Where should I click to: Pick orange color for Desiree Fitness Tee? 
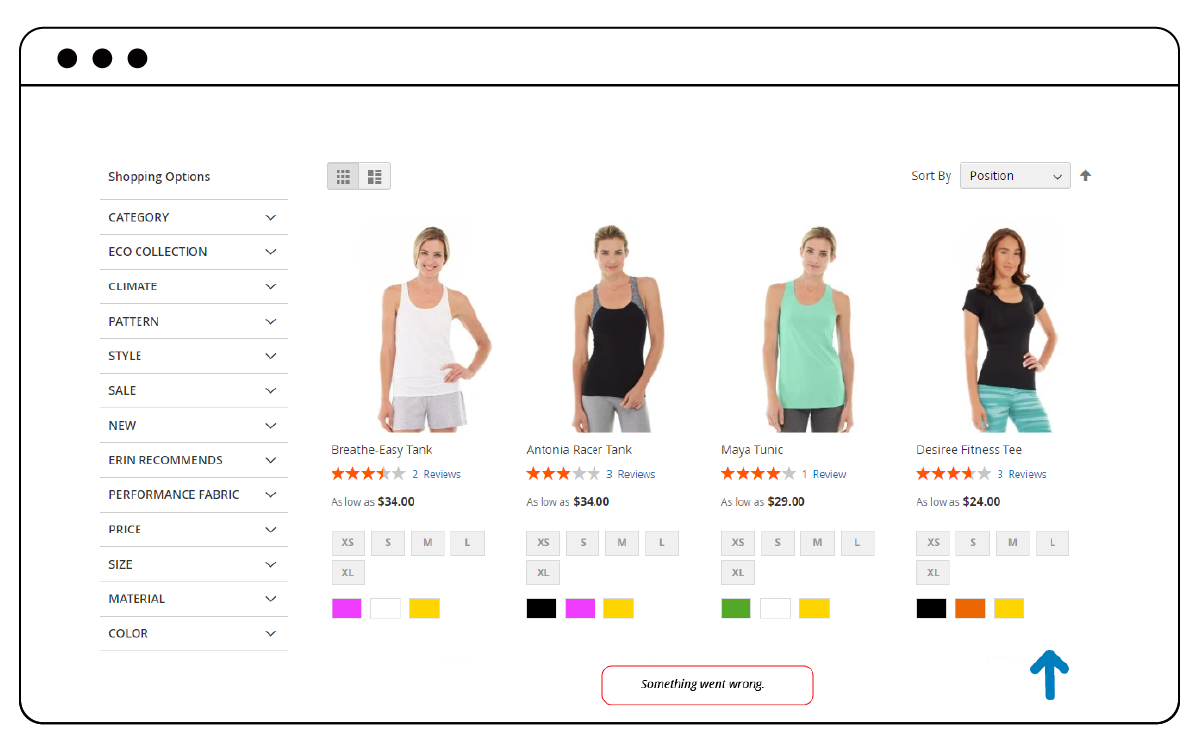tap(971, 608)
